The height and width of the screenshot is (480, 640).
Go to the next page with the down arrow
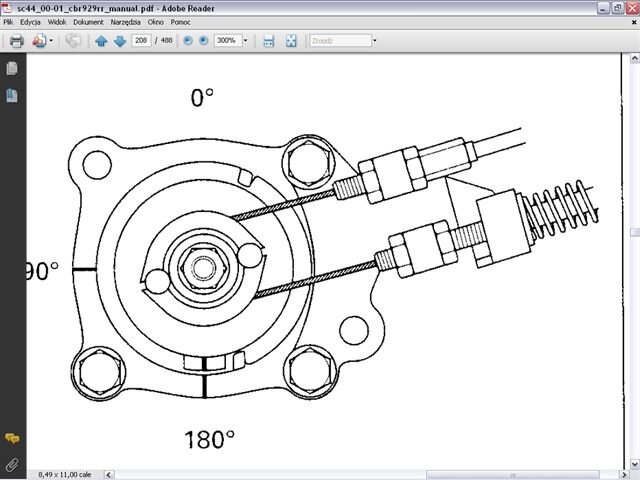point(119,41)
